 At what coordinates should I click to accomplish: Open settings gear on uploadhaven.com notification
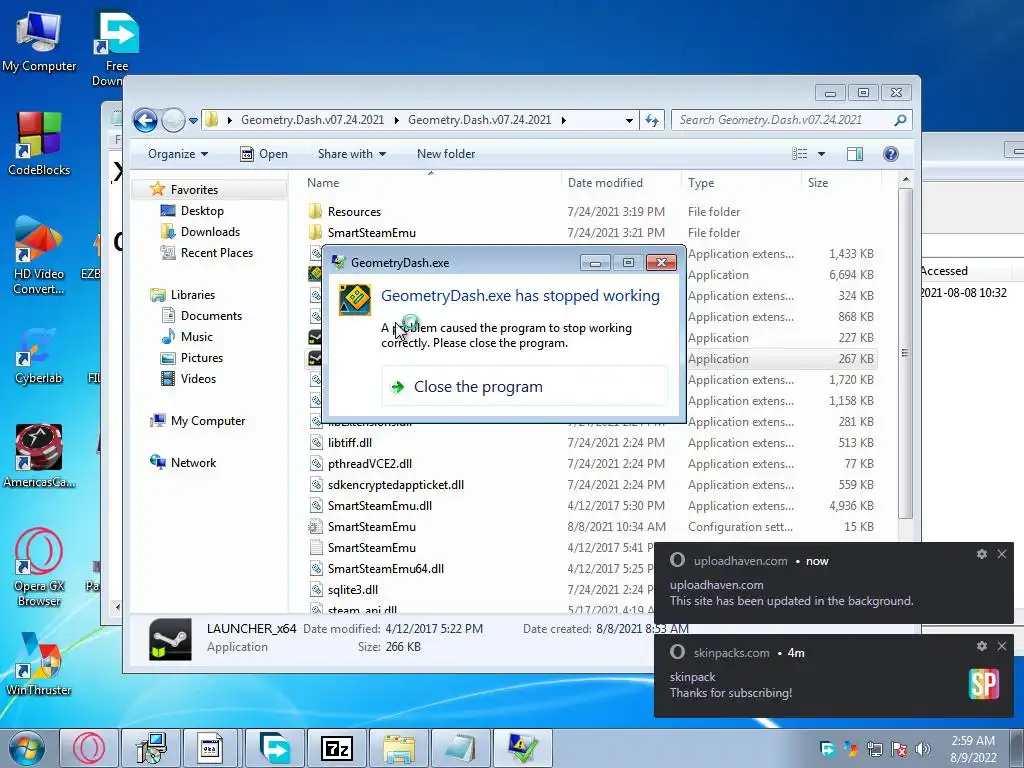coord(982,554)
